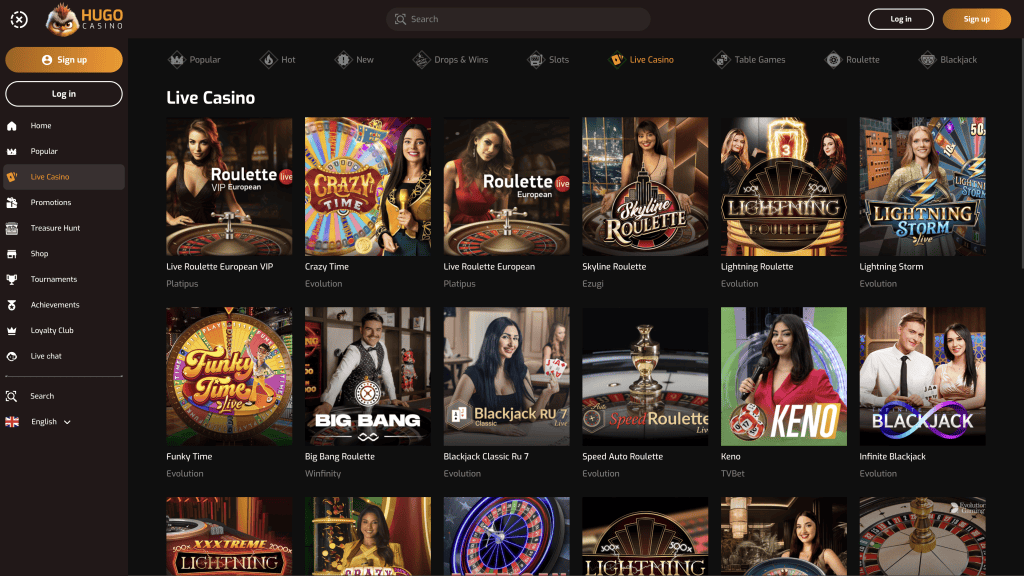Viewport: 1024px width, 576px height.
Task: Open Treasure Hunt from the sidebar
Action: (64, 228)
